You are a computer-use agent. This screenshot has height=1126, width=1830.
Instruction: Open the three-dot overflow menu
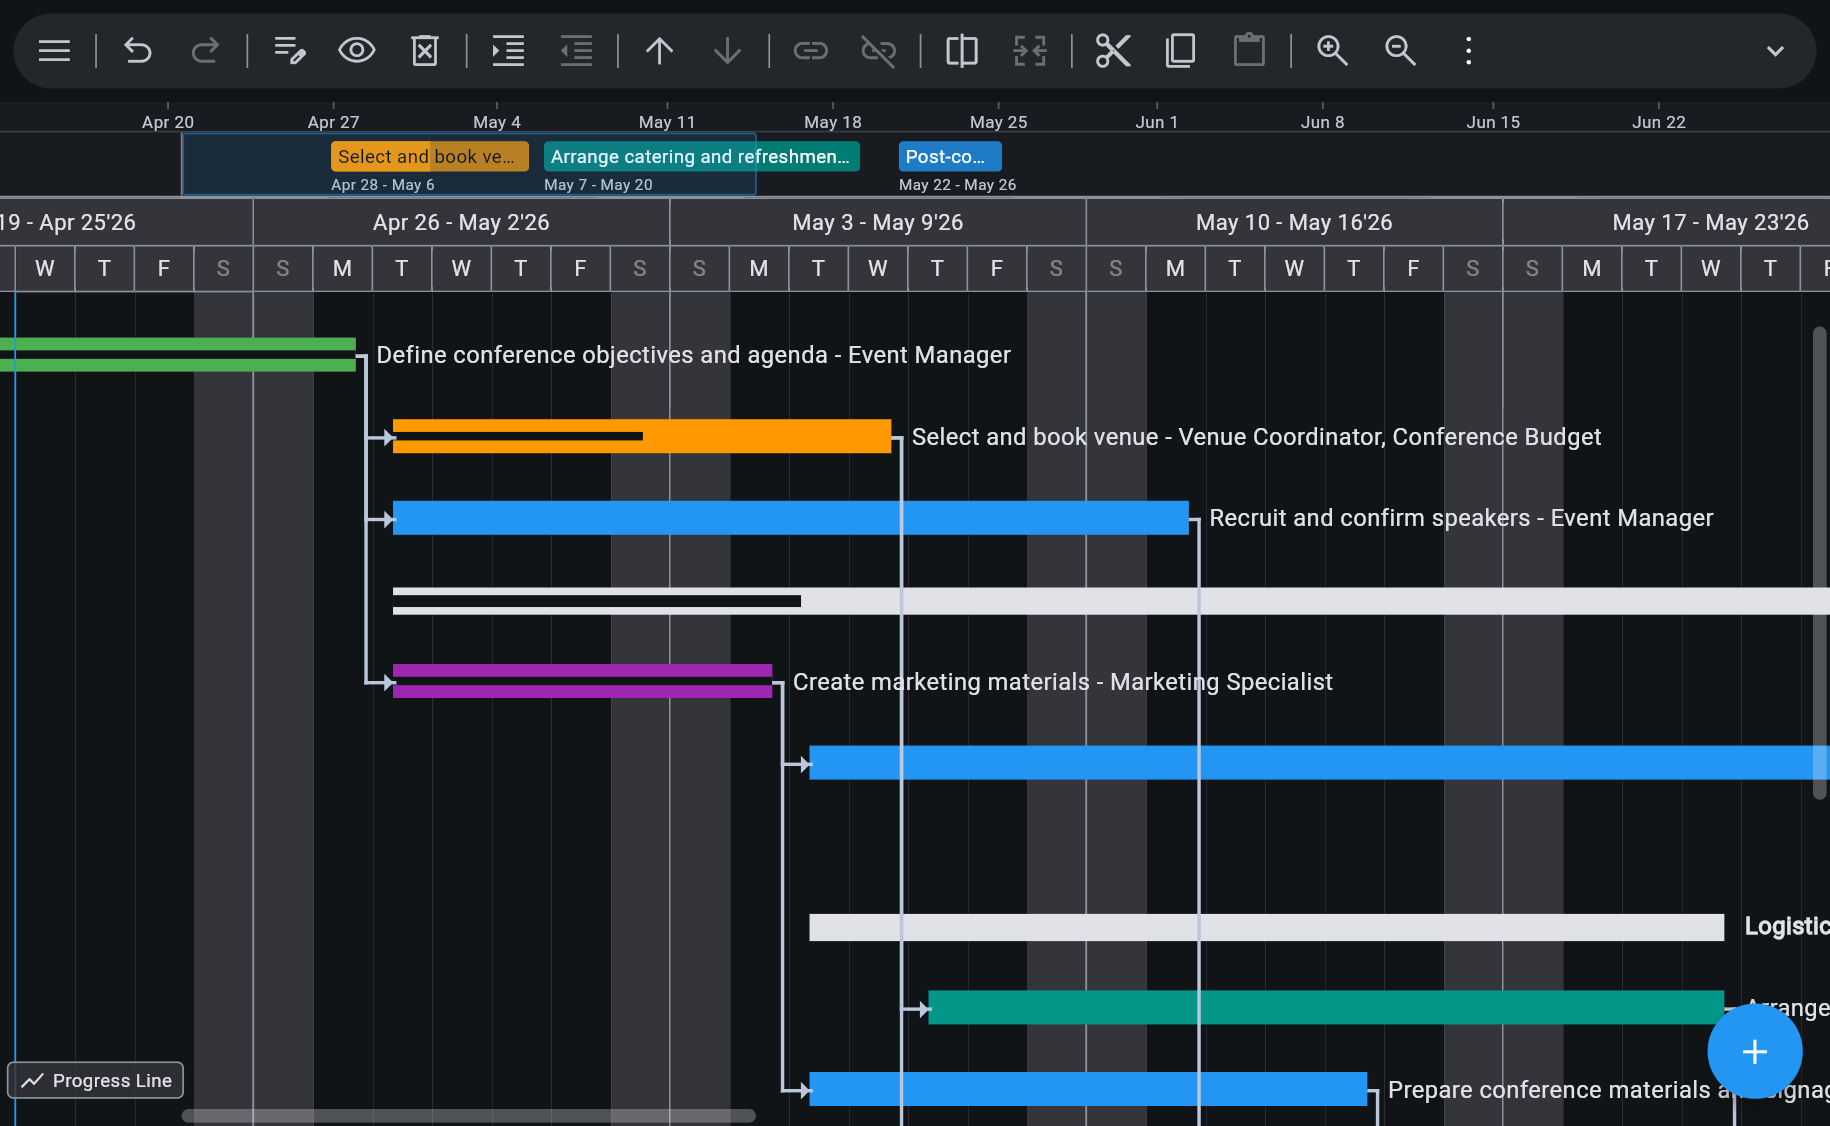[1467, 50]
